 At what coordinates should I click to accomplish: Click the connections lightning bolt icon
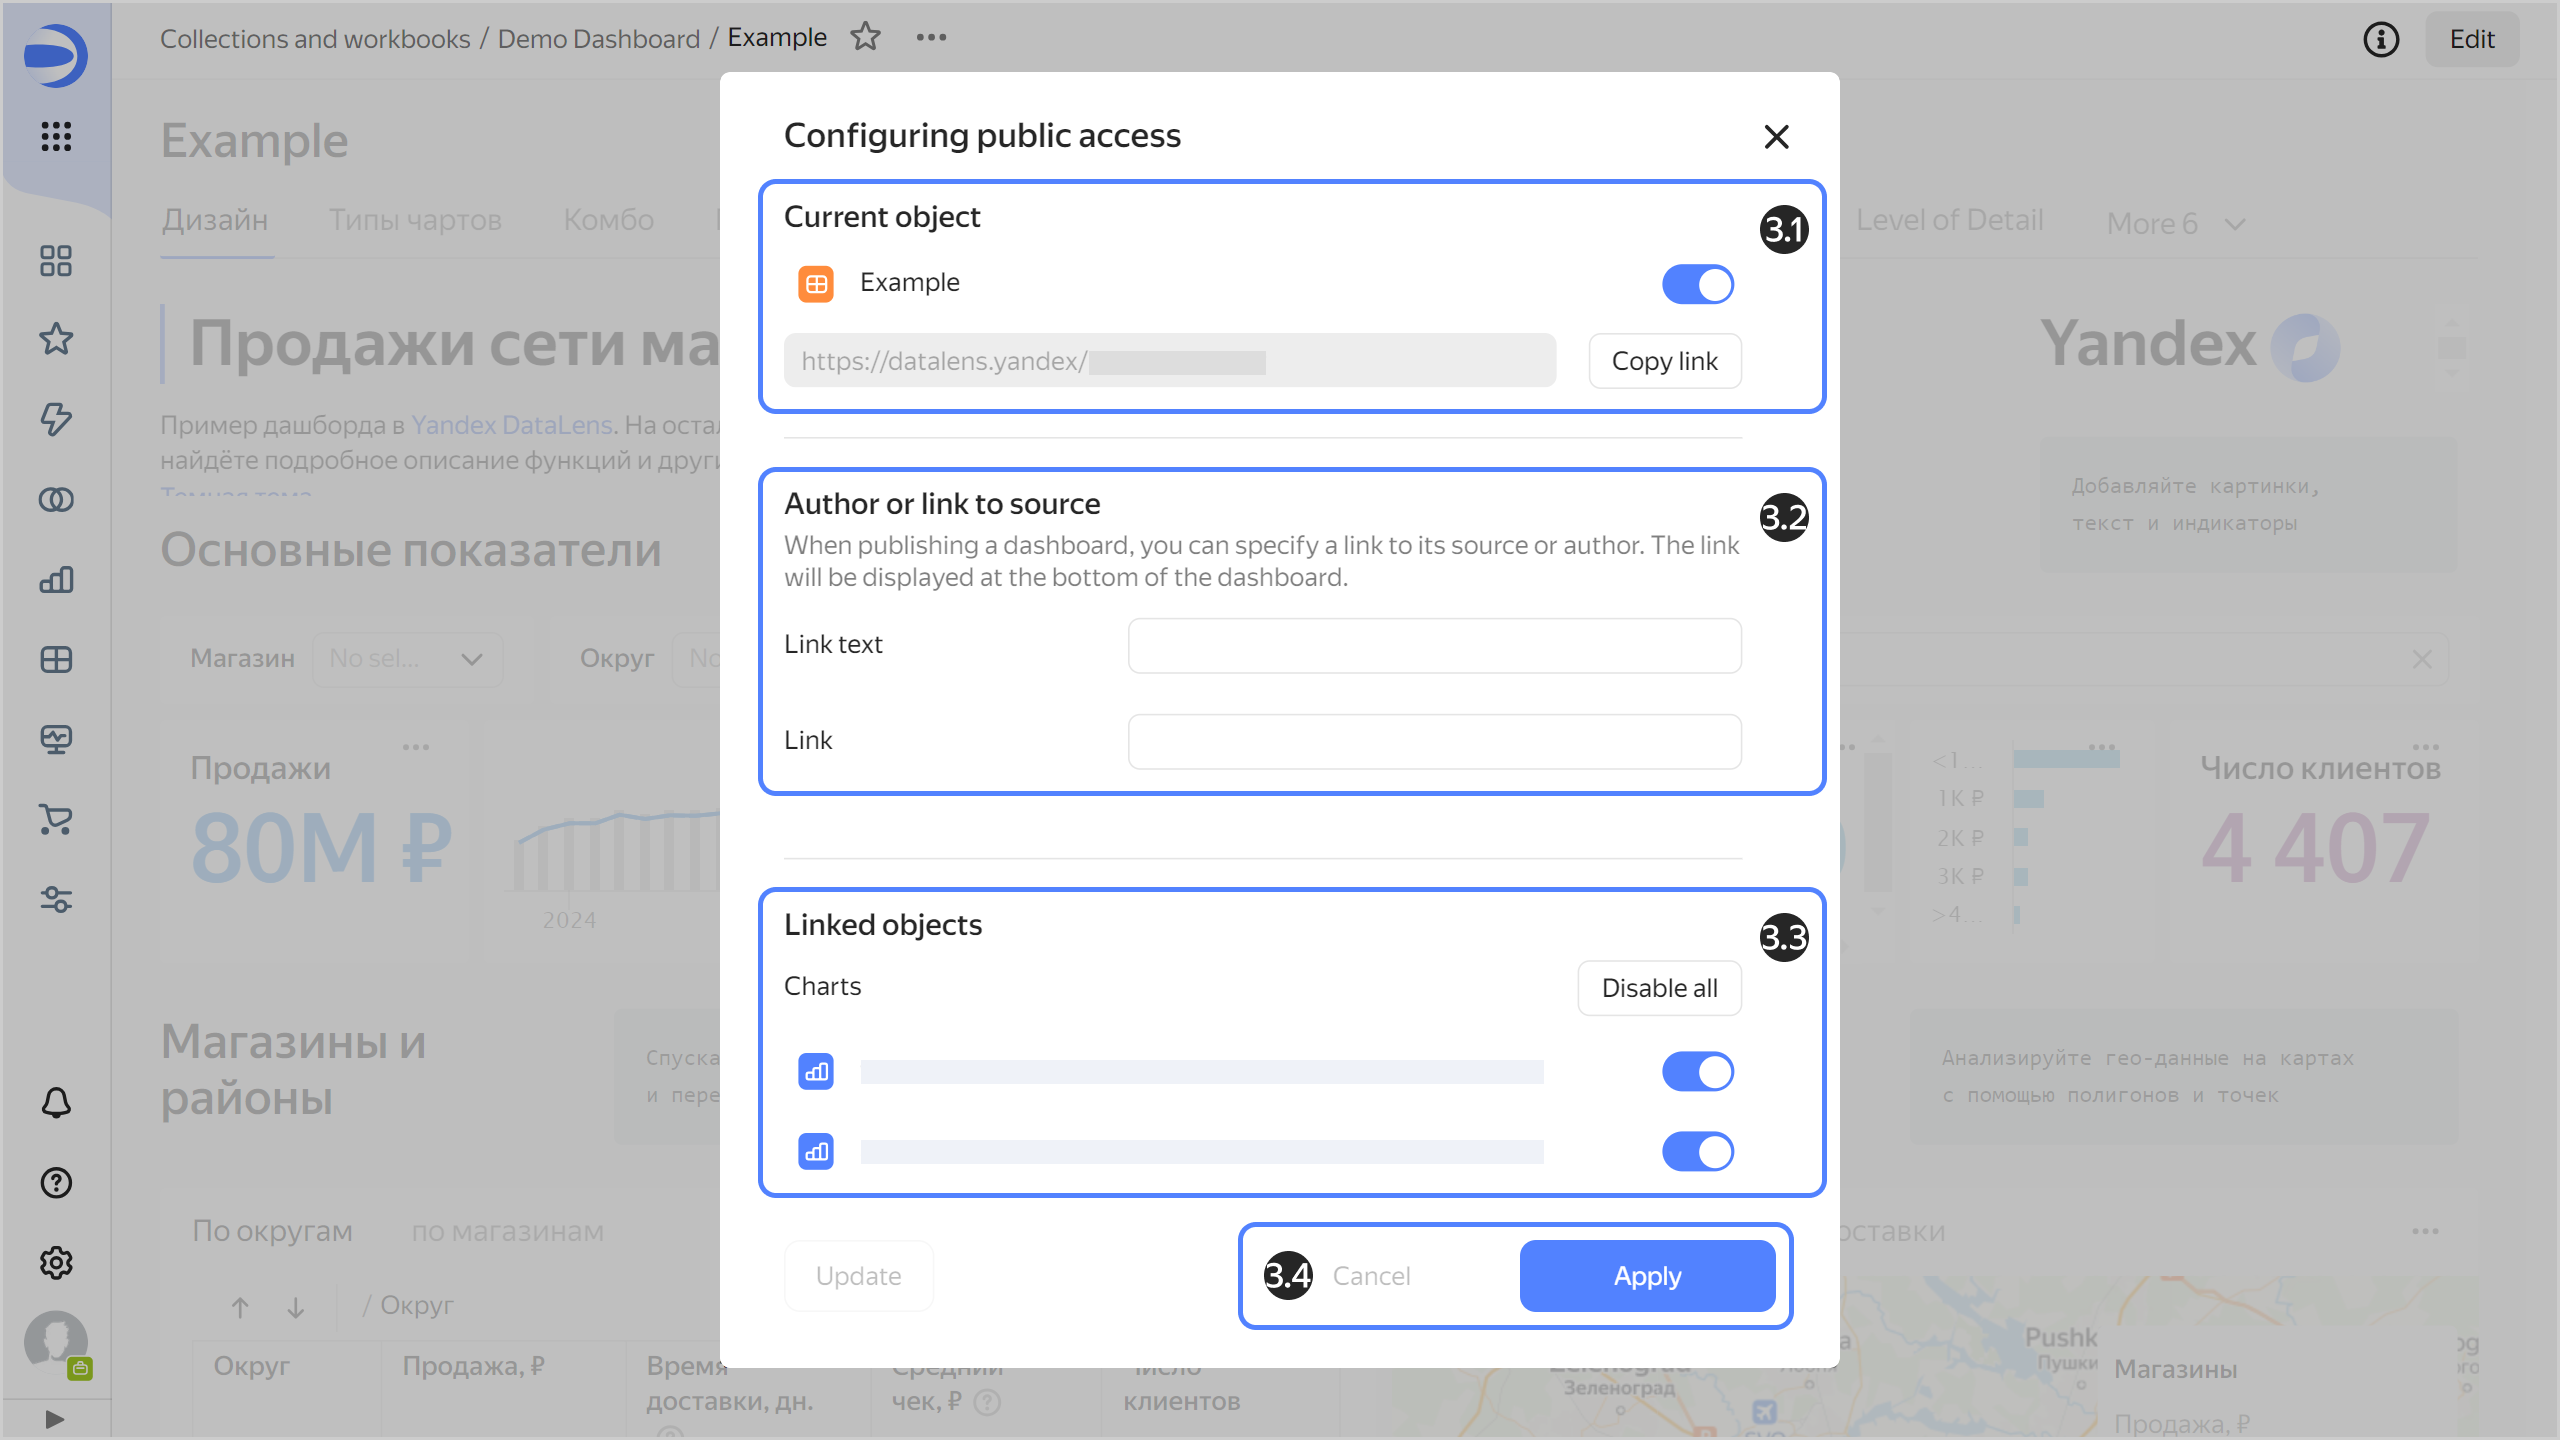coord(56,419)
